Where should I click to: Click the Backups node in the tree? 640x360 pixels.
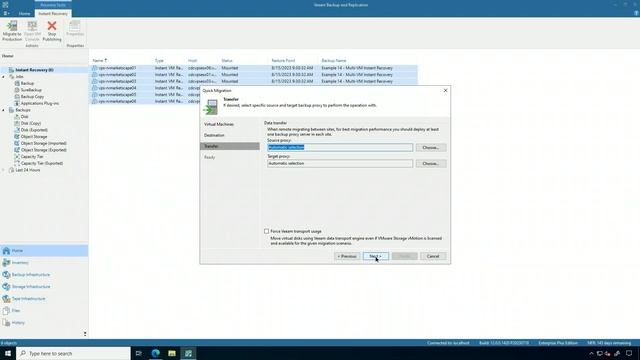coord(22,110)
